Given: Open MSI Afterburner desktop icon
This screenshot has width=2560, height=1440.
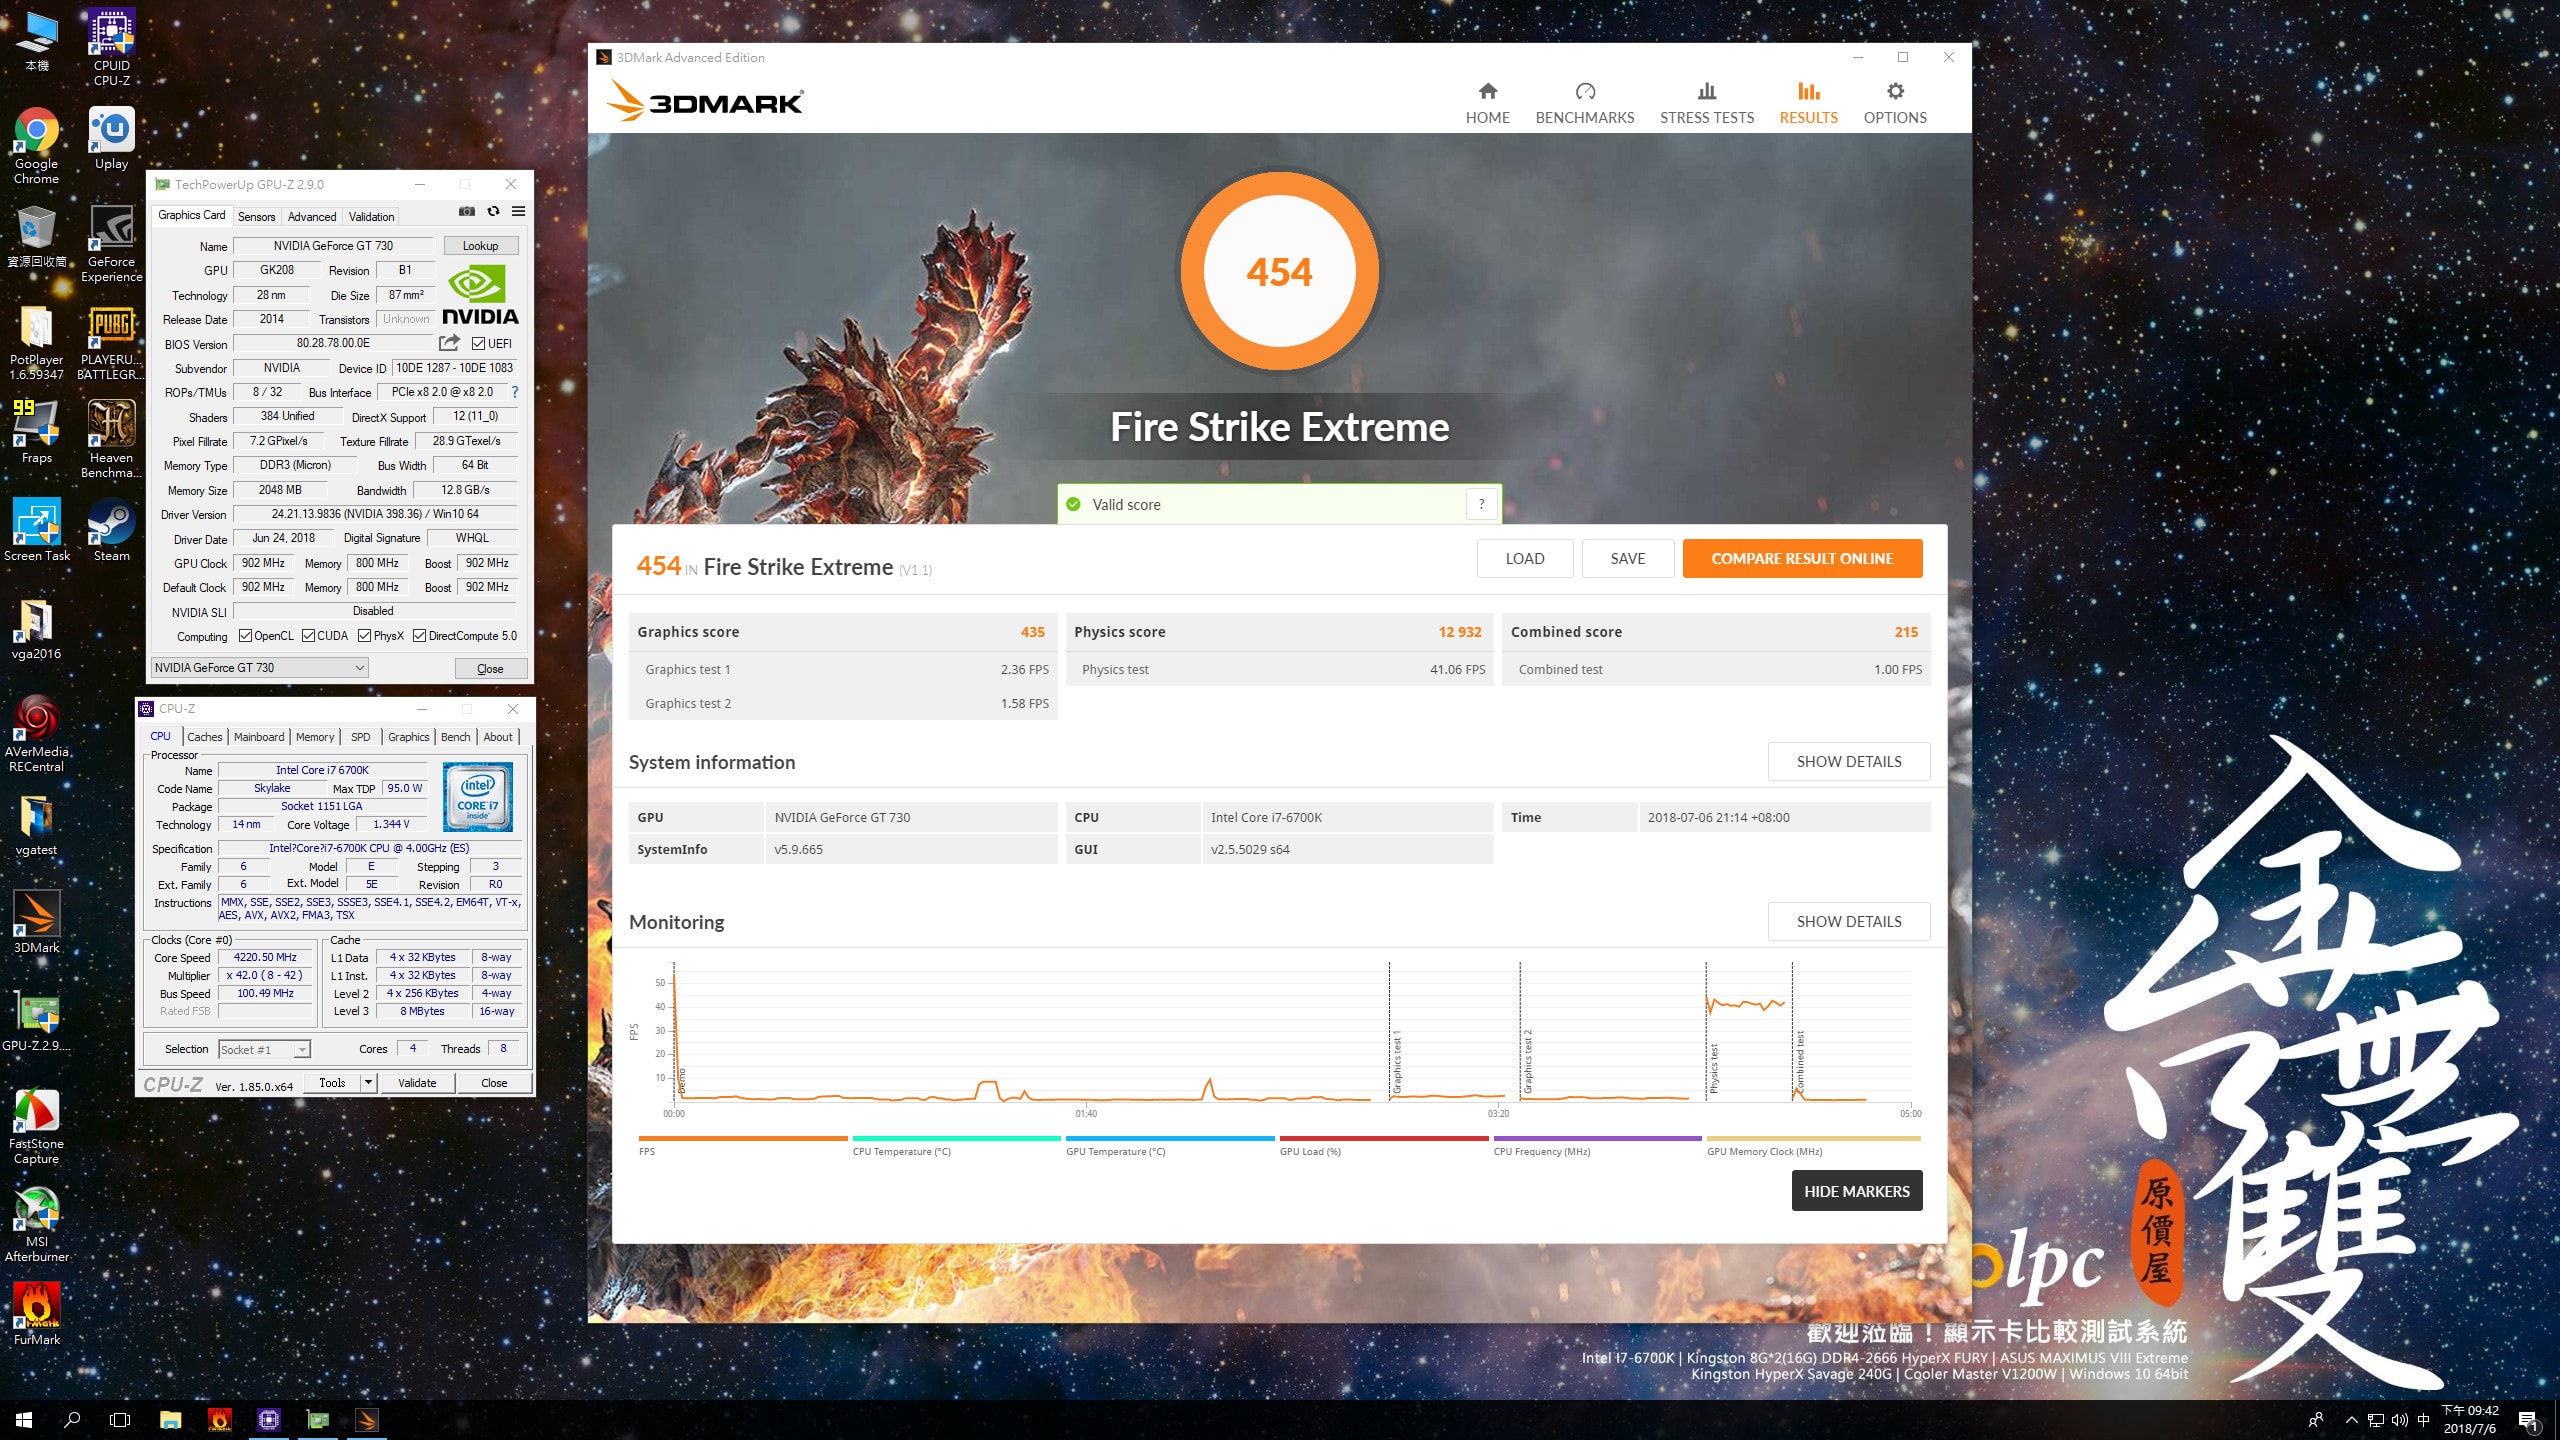Looking at the screenshot, I should (36, 1224).
